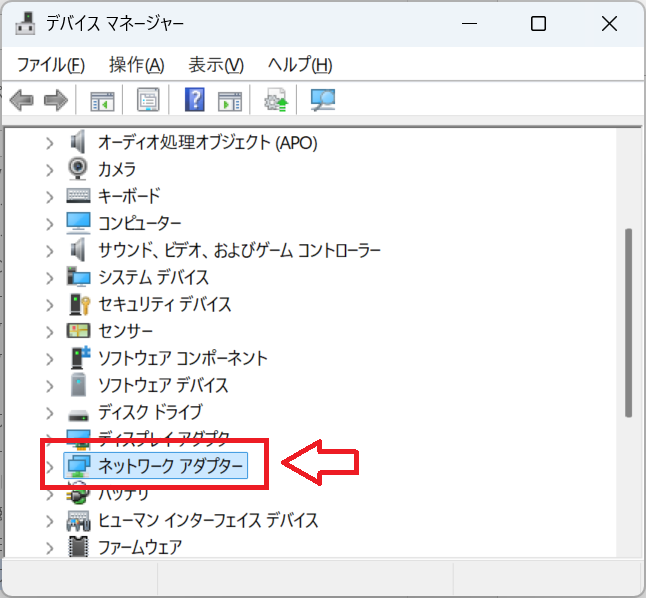This screenshot has height=598, width=646.
Task: Select the ソフトウェア コンポーネント entry
Action: point(183,359)
